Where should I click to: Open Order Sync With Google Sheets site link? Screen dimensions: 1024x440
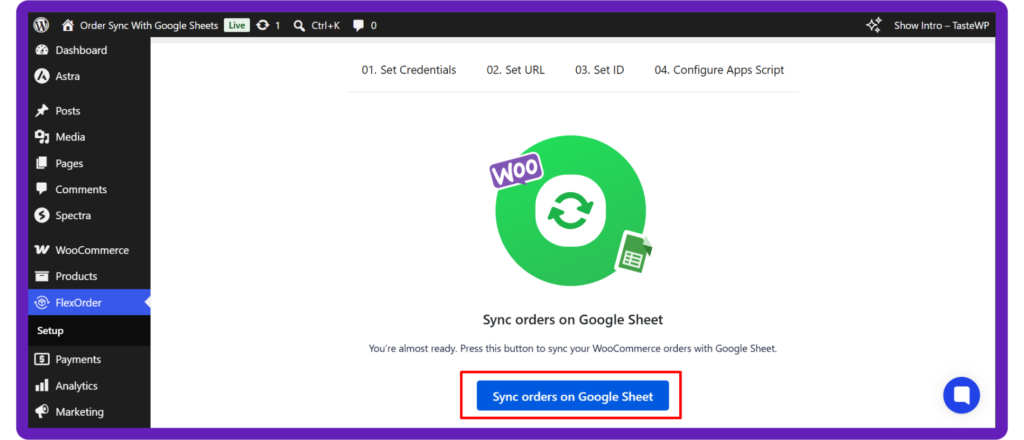[149, 25]
